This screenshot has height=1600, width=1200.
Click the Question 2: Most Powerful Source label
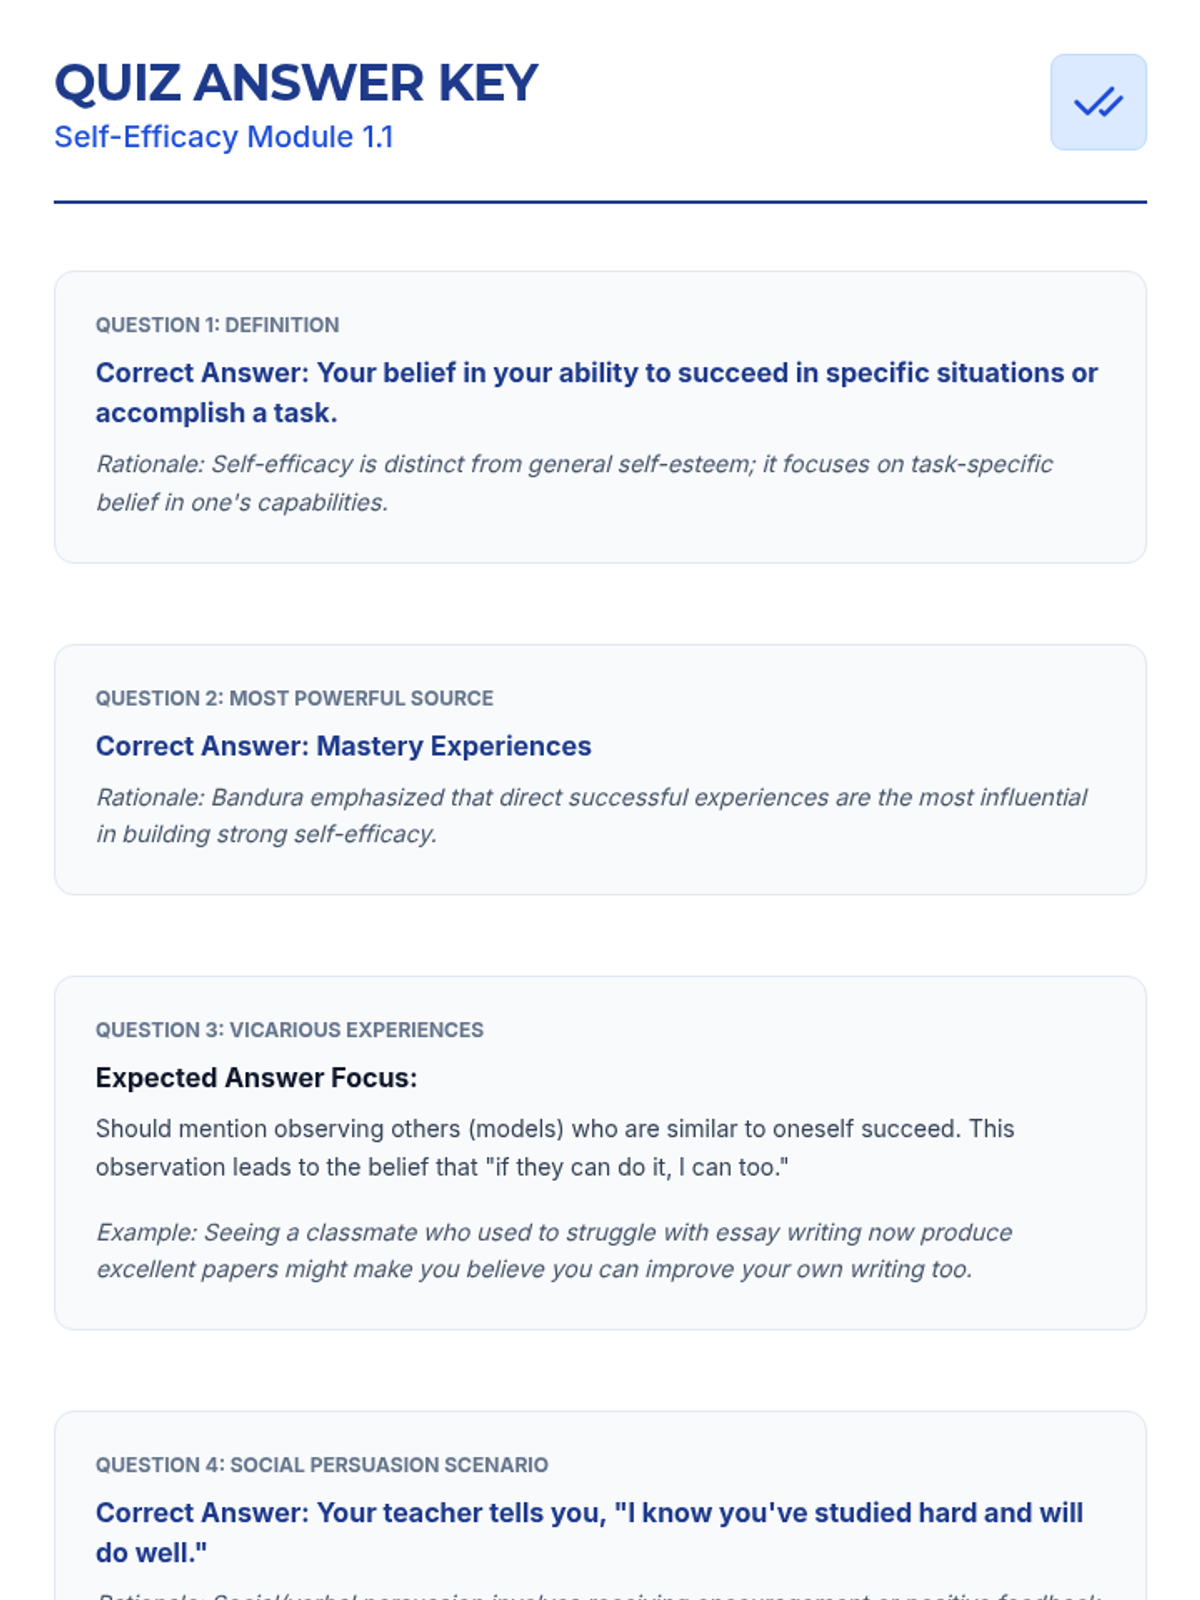click(294, 698)
